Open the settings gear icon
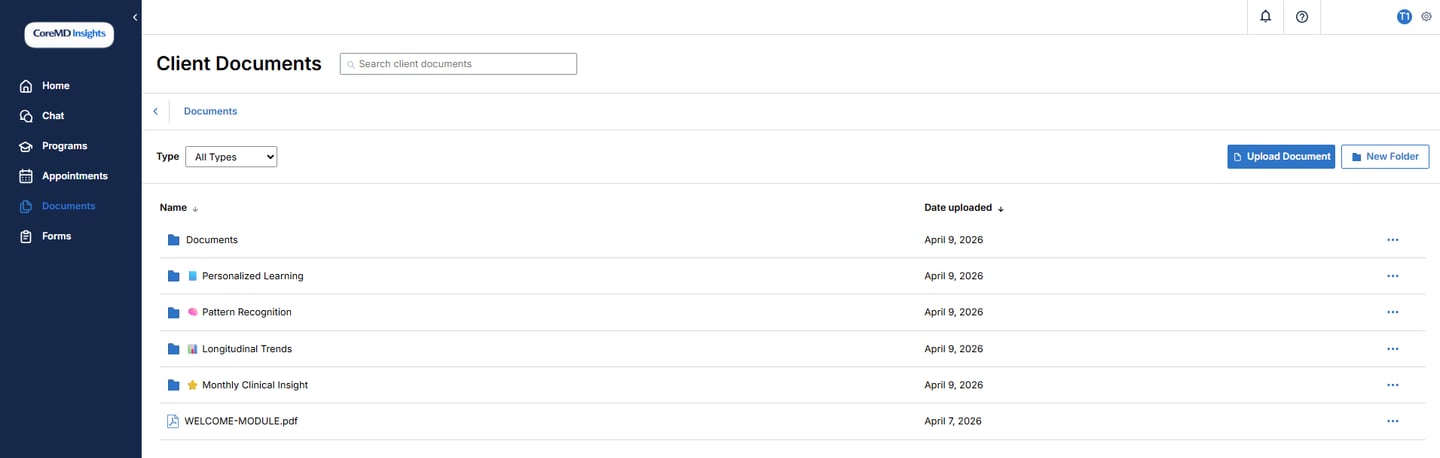 tap(1427, 17)
